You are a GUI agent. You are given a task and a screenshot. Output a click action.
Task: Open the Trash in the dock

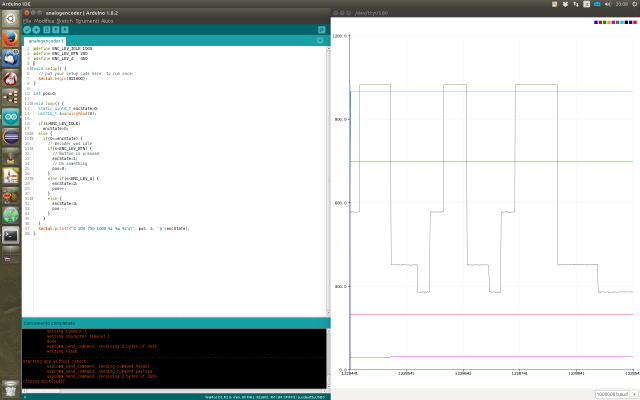(11, 389)
